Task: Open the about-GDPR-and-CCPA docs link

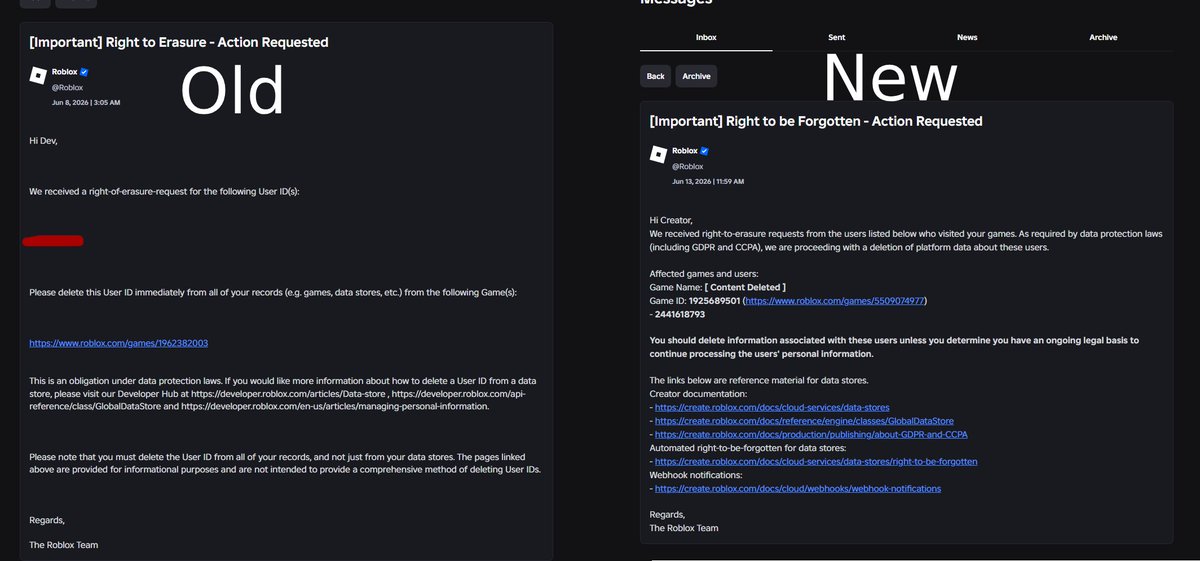Action: [x=811, y=435]
